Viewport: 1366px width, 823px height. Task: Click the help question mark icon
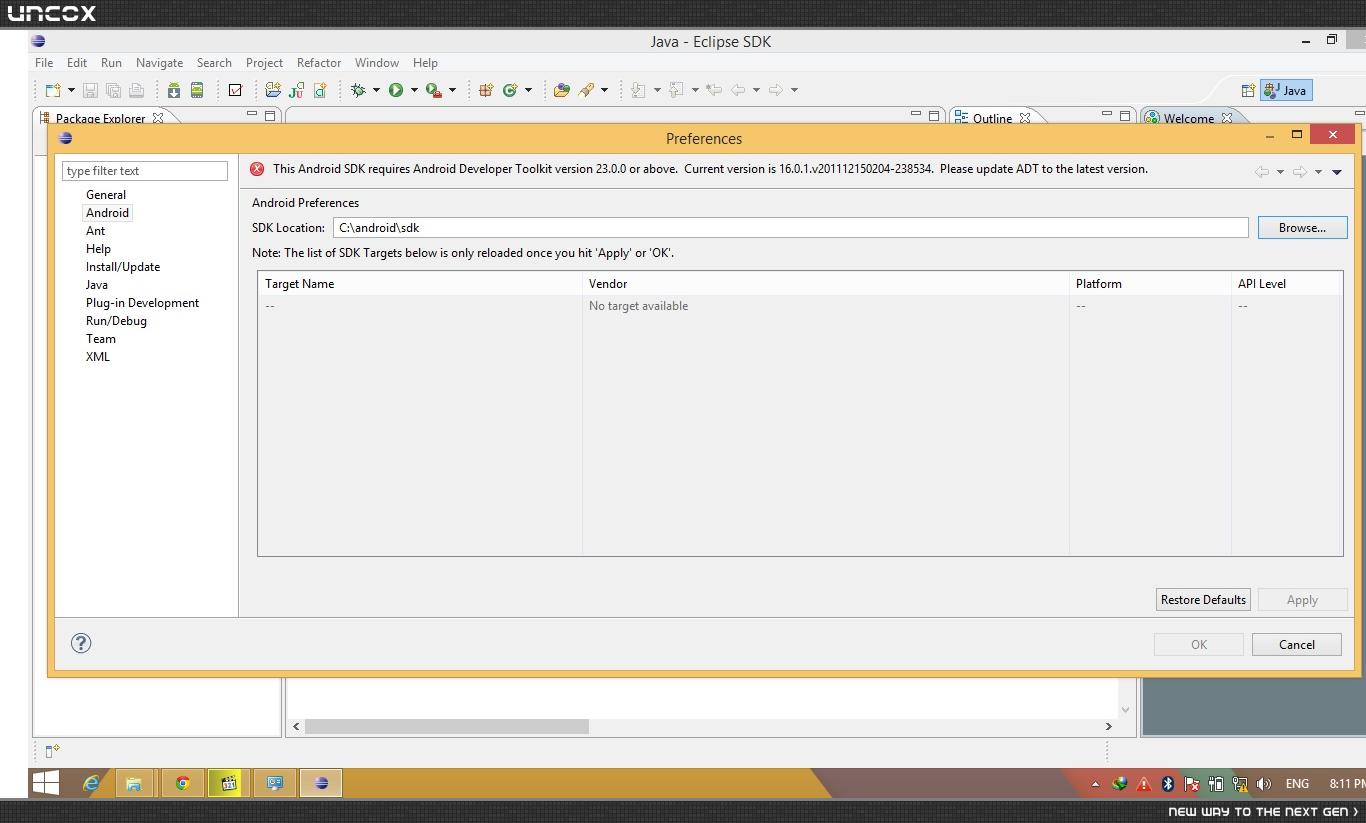point(82,643)
